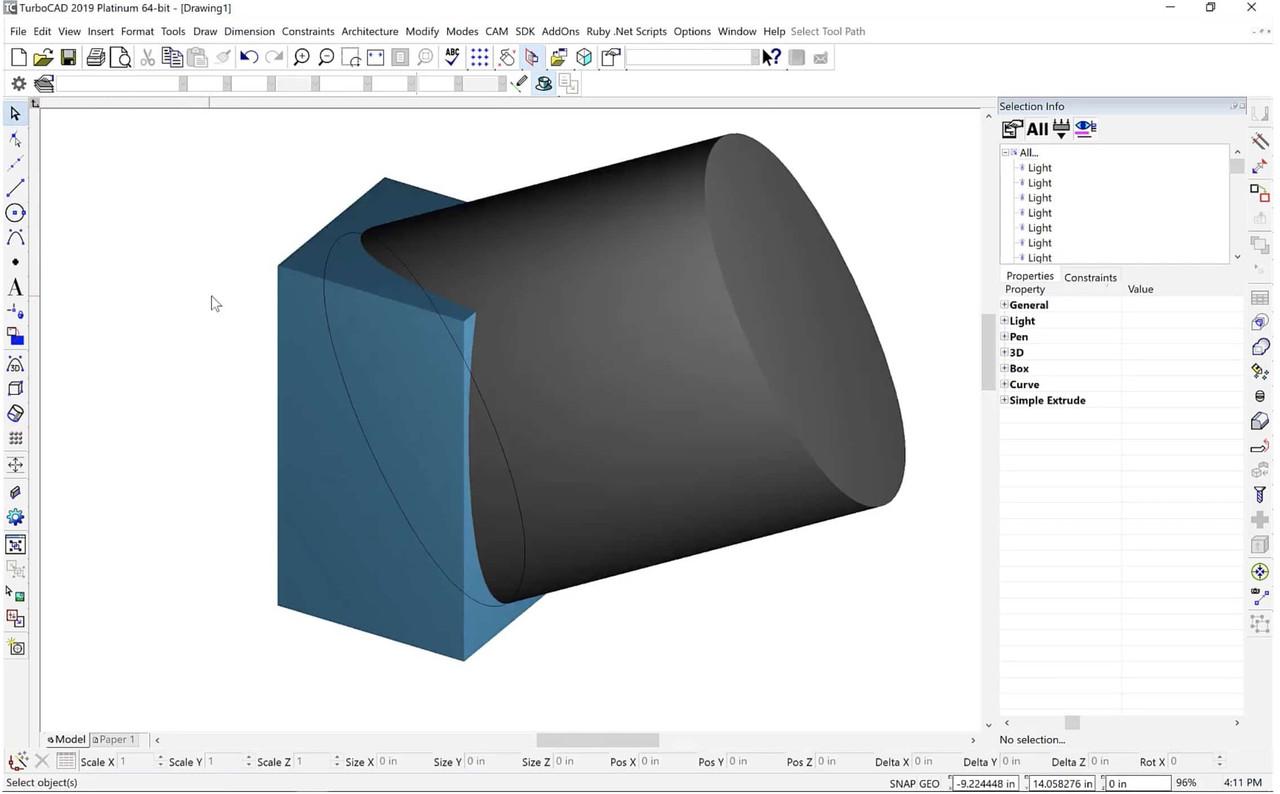Toggle visibility with the eye icon in Selection Info
This screenshot has height=794, width=1280.
[1085, 128]
